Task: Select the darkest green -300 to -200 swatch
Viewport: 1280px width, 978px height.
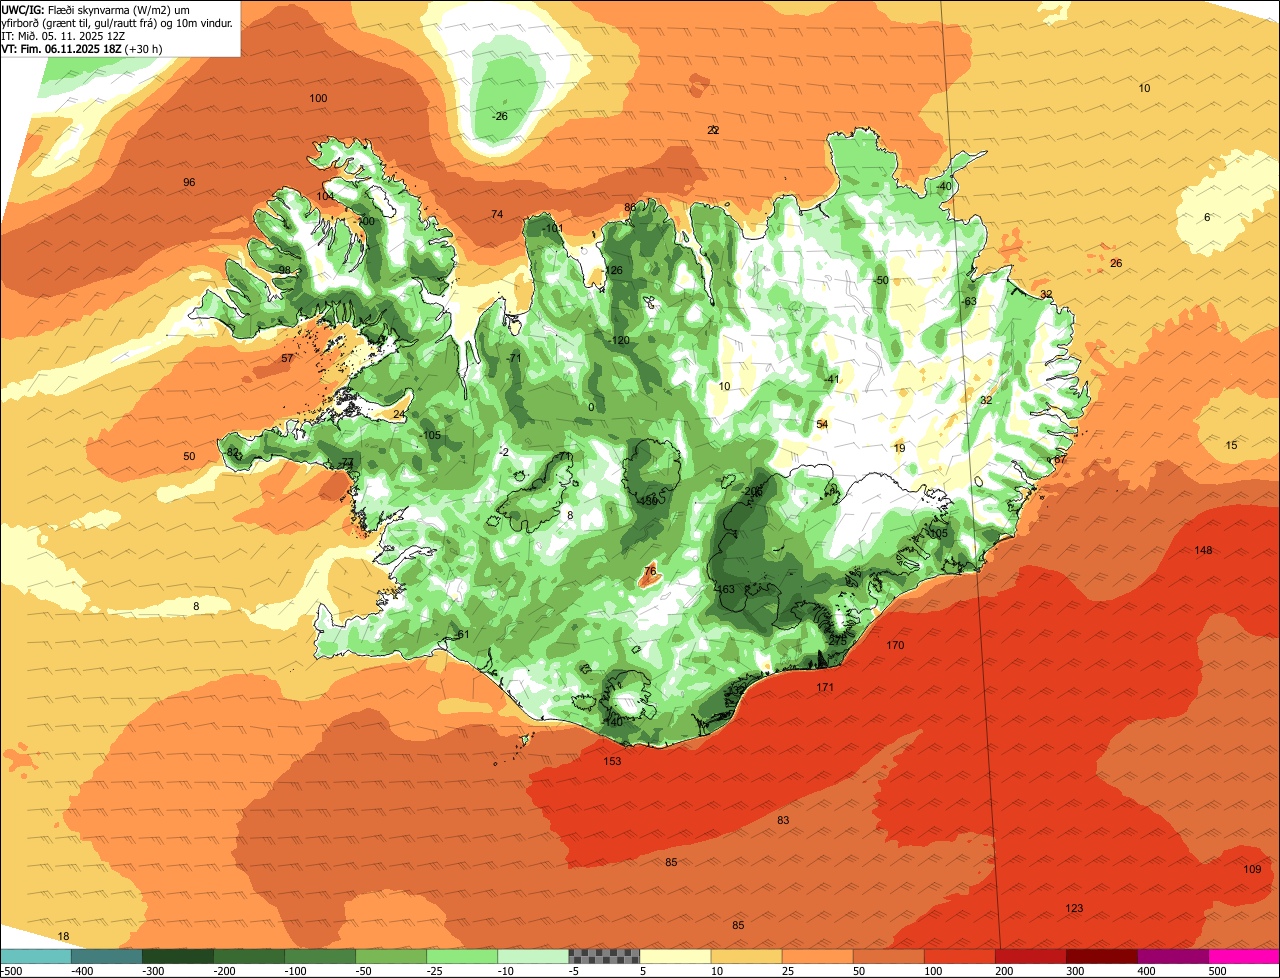Action: pos(178,956)
